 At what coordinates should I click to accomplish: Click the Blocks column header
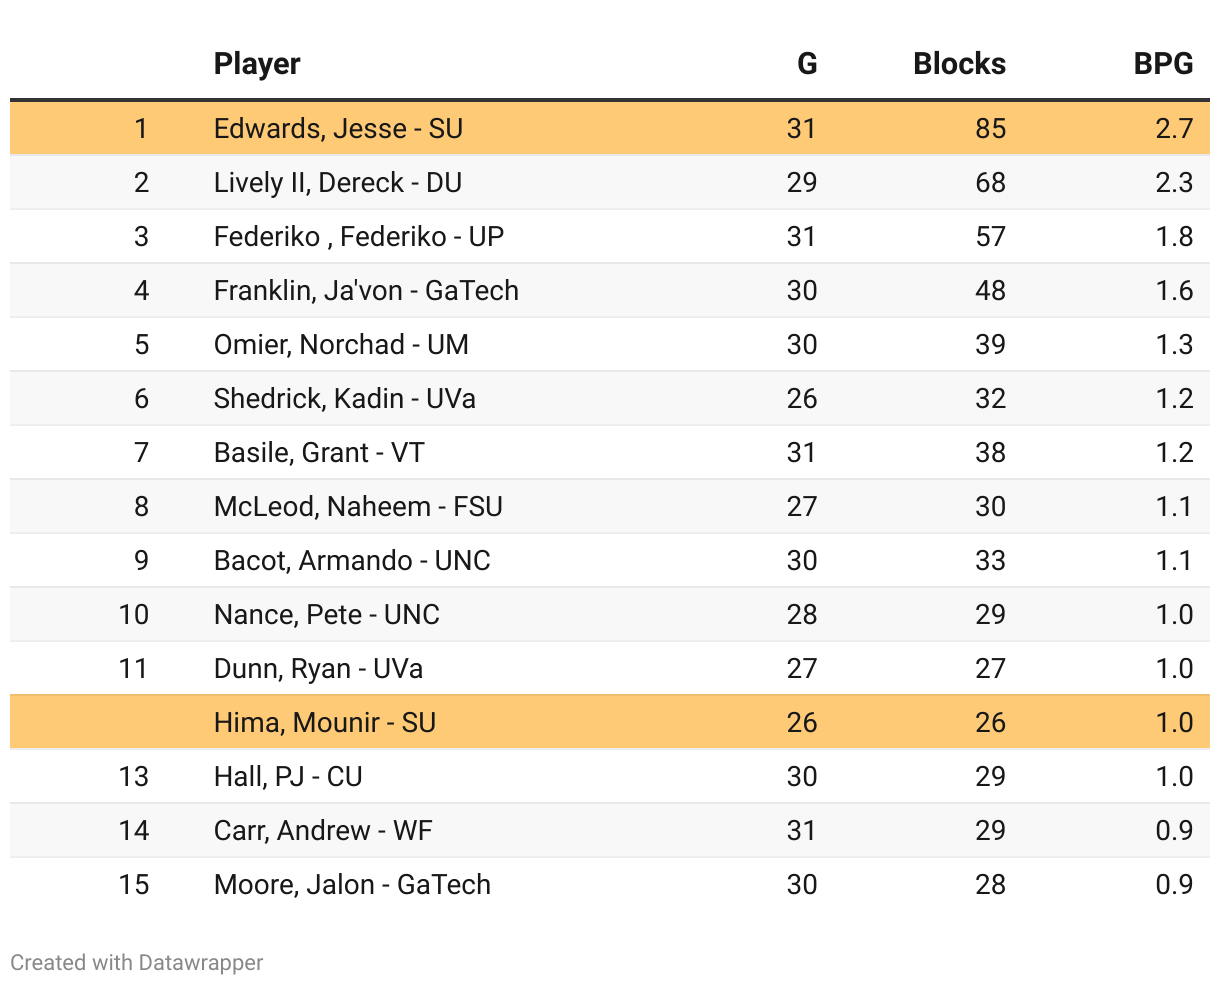click(x=959, y=64)
